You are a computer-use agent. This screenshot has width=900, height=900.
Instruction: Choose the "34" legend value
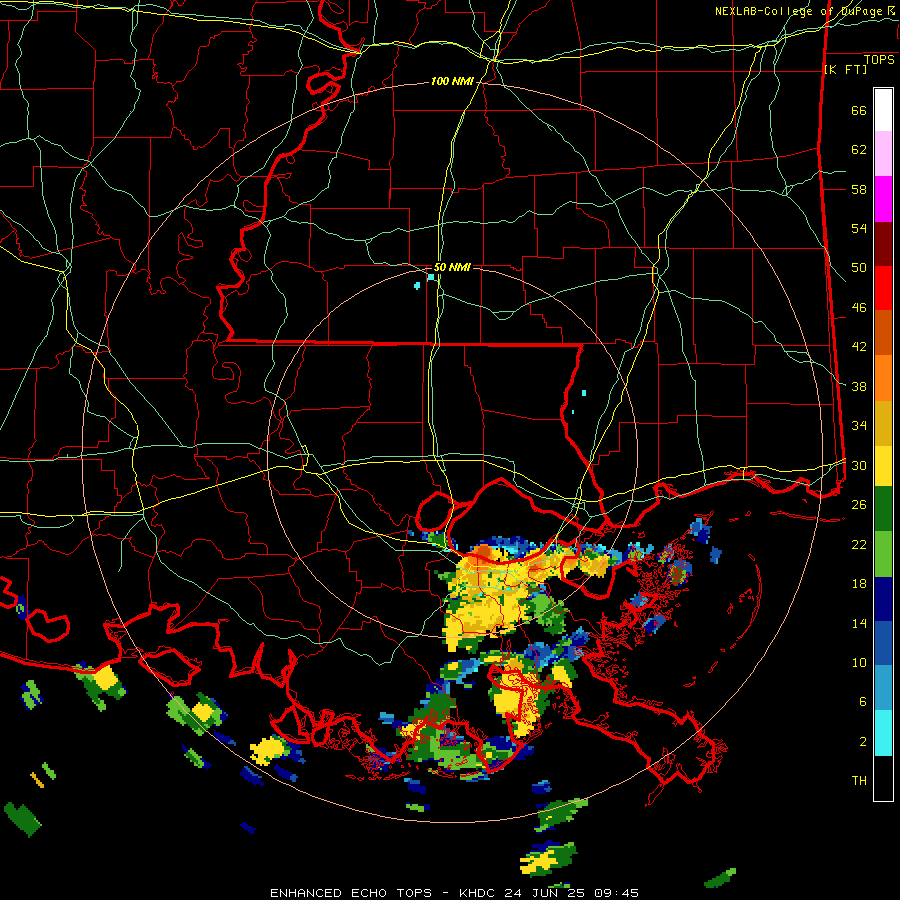tap(859, 426)
